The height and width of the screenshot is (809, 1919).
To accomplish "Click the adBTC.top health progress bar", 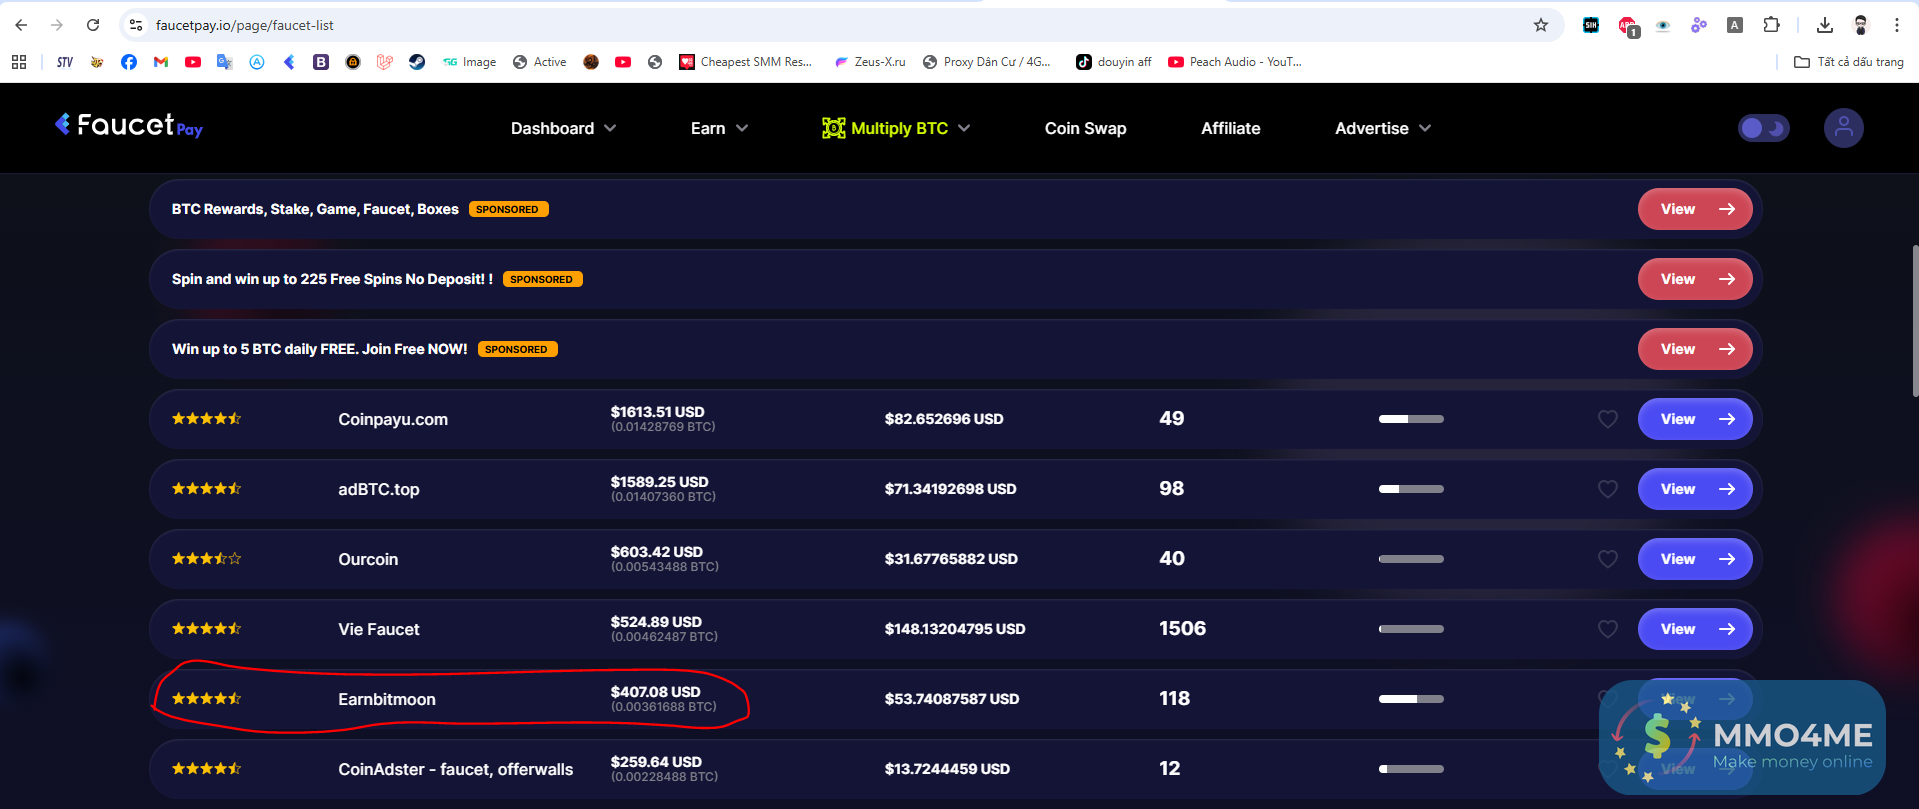I will click(1411, 489).
